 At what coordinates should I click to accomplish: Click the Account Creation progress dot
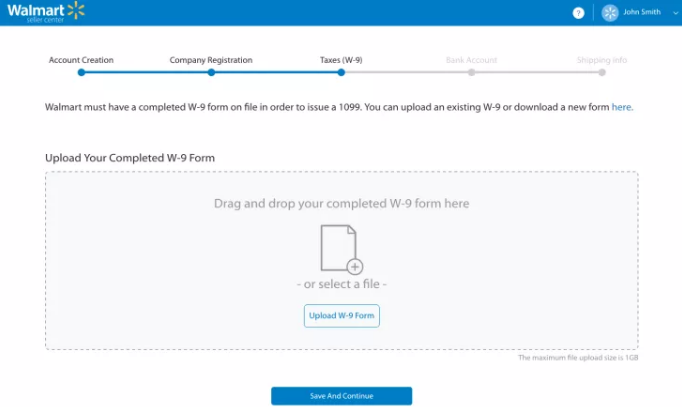tap(81, 73)
